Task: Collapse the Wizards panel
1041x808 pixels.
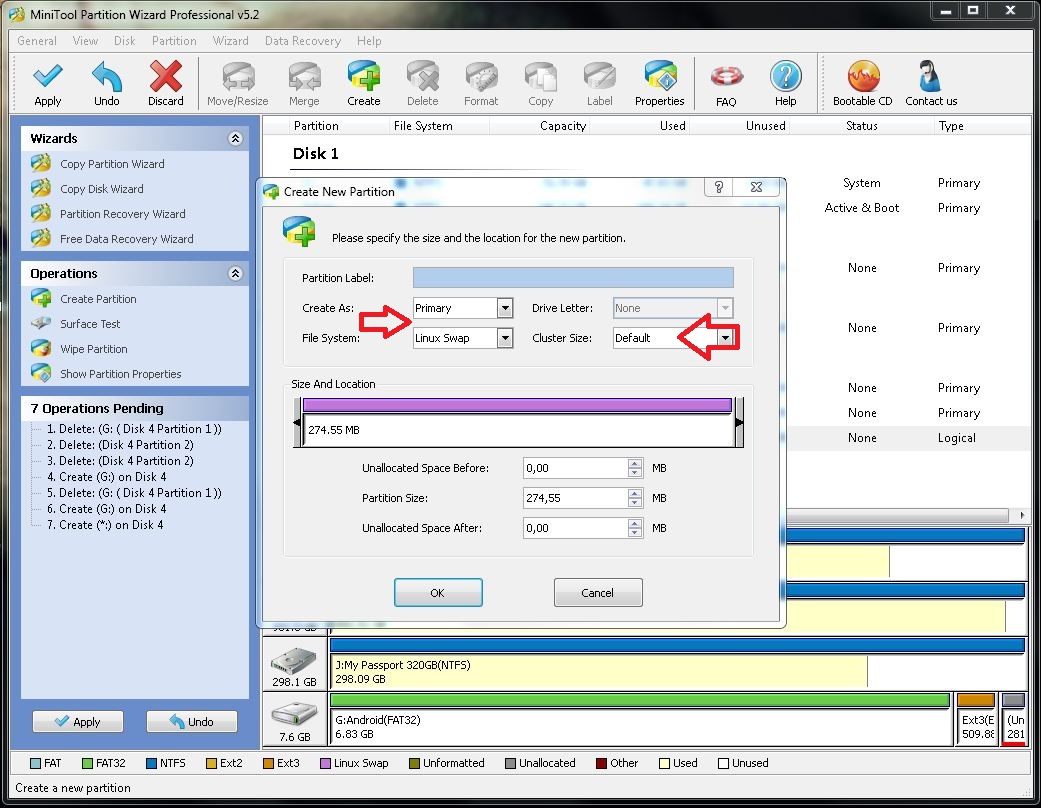Action: point(235,138)
